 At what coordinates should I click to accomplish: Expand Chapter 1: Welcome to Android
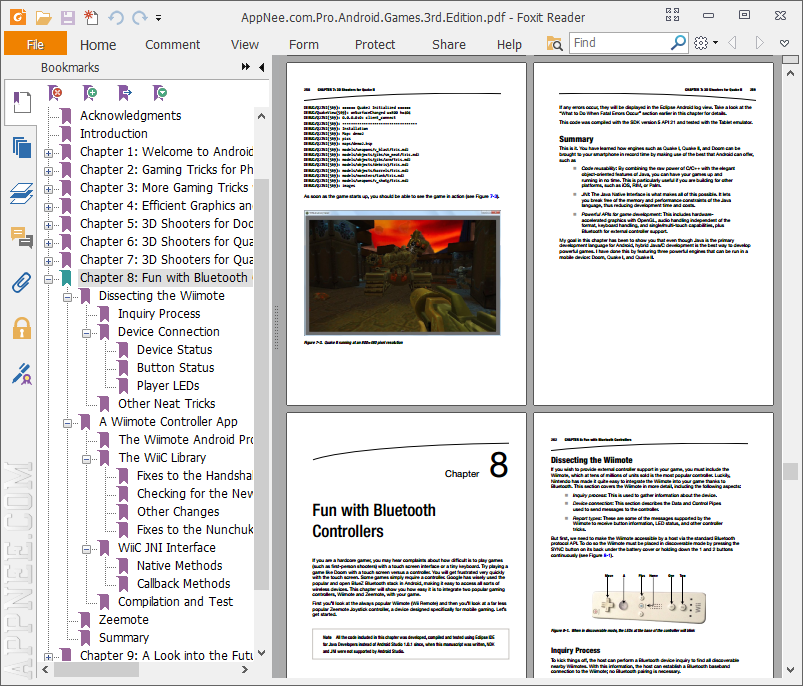point(48,153)
